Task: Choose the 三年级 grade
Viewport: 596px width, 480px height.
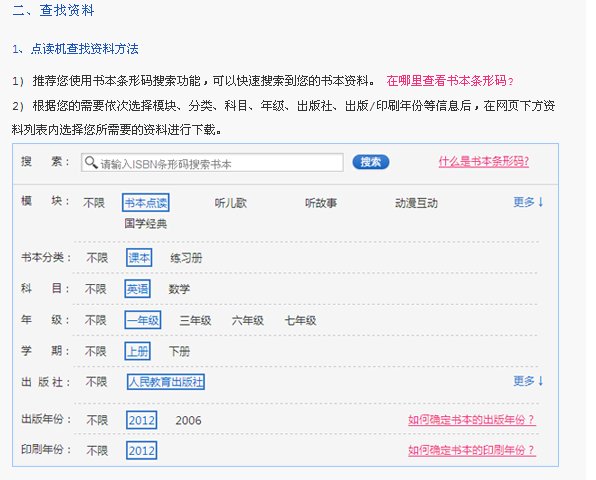Action: (x=195, y=320)
